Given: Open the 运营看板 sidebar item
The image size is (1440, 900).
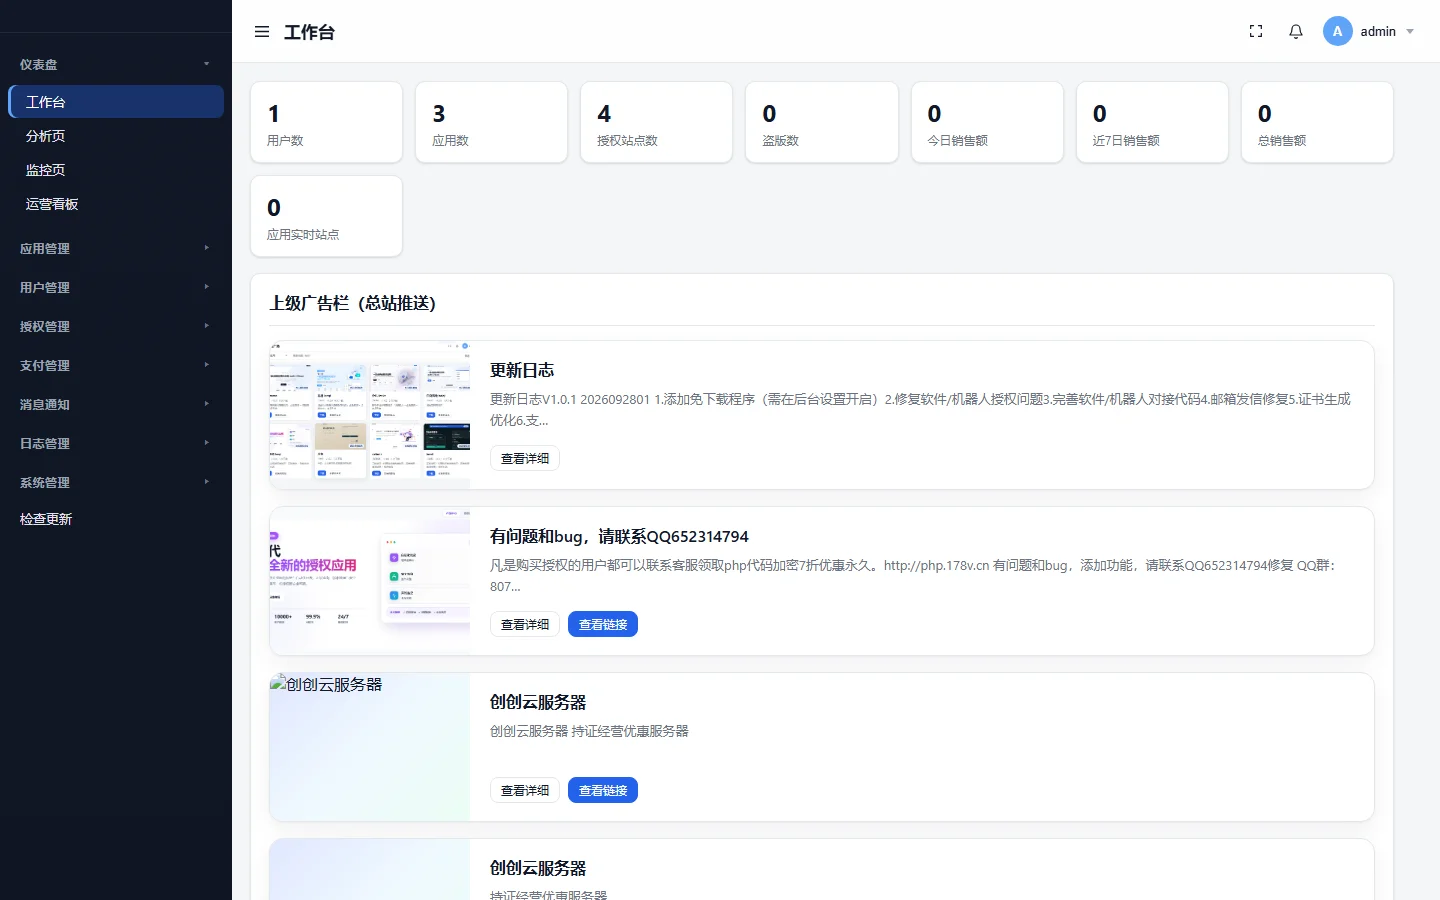Looking at the screenshot, I should (116, 204).
